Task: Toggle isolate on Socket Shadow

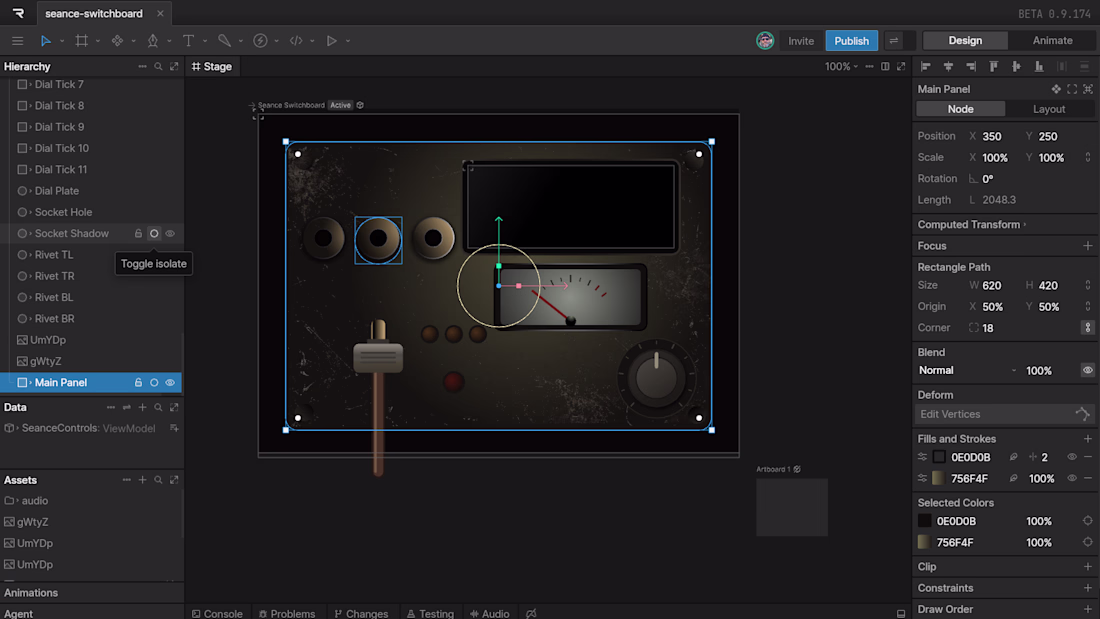Action: pyautogui.click(x=154, y=234)
